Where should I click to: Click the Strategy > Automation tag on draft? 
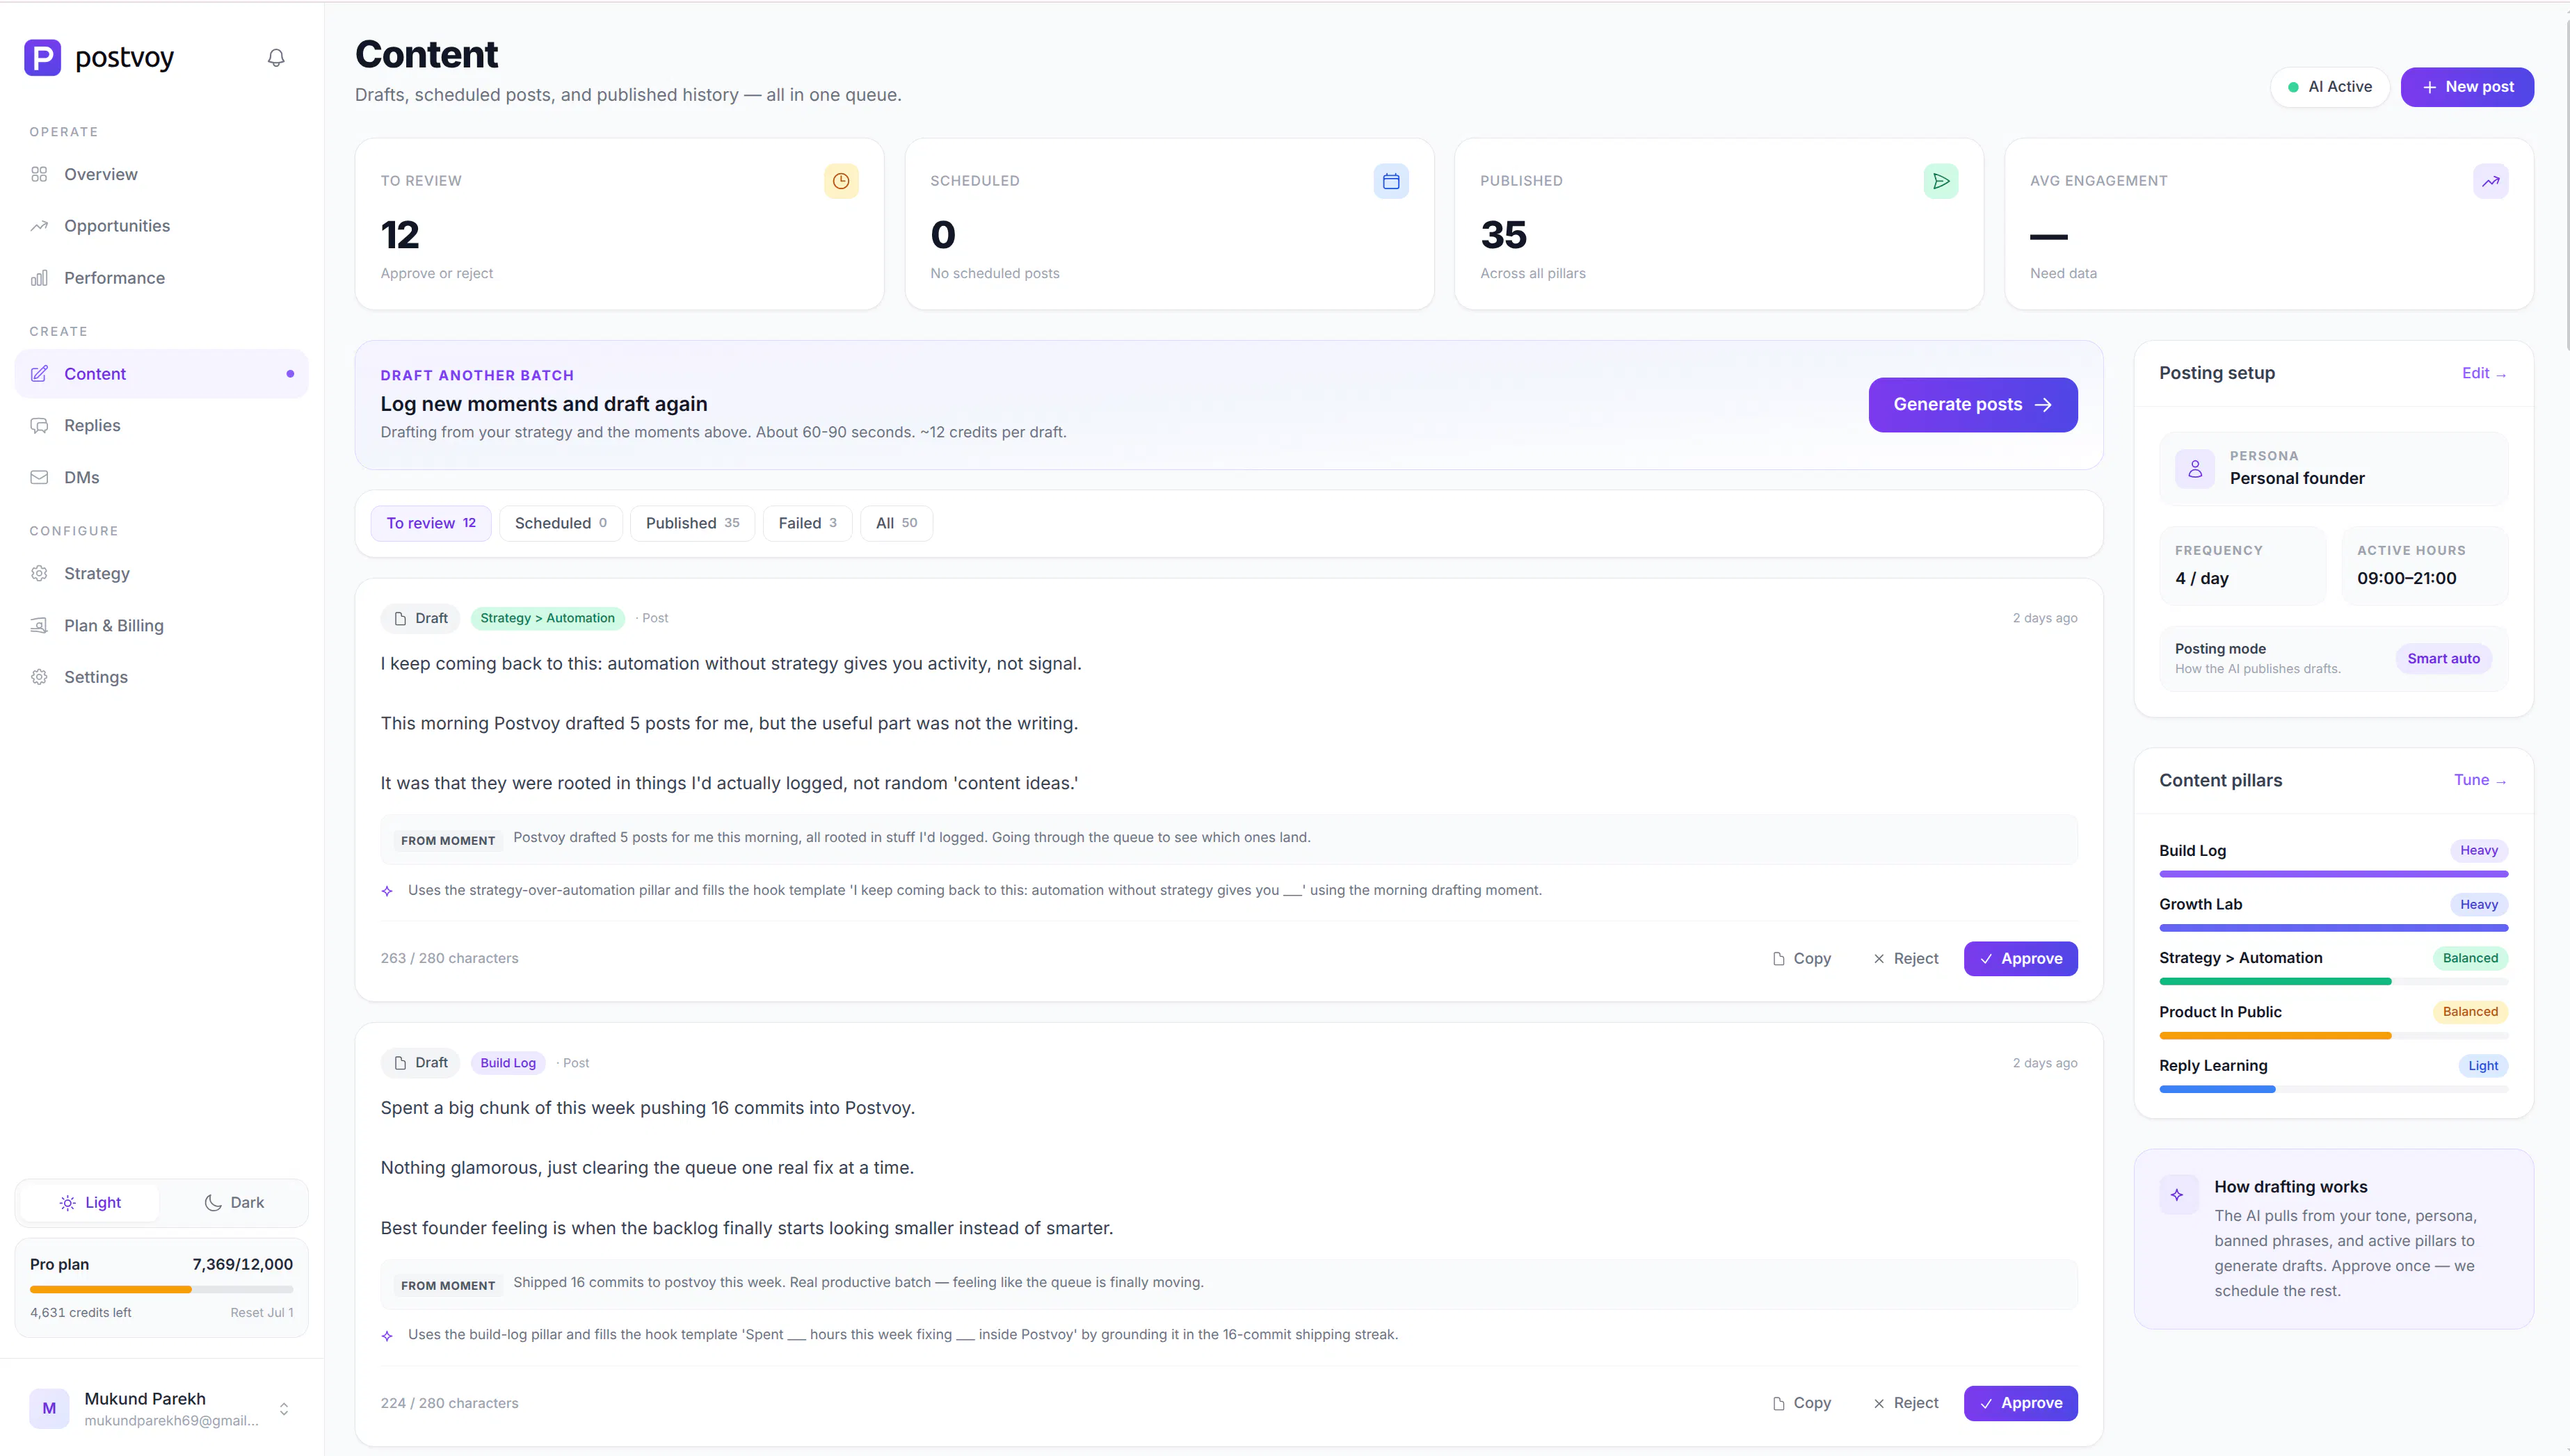click(x=547, y=618)
